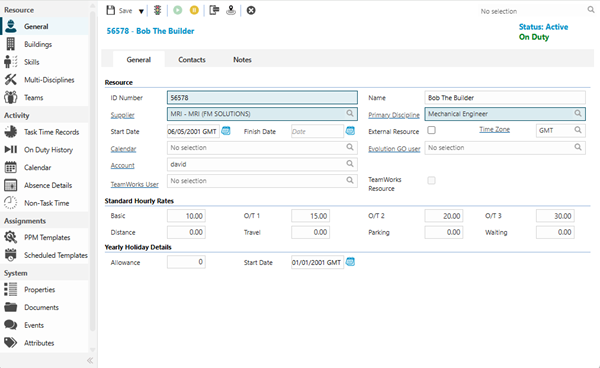Open Properties in System section
The height and width of the screenshot is (368, 600).
44,290
